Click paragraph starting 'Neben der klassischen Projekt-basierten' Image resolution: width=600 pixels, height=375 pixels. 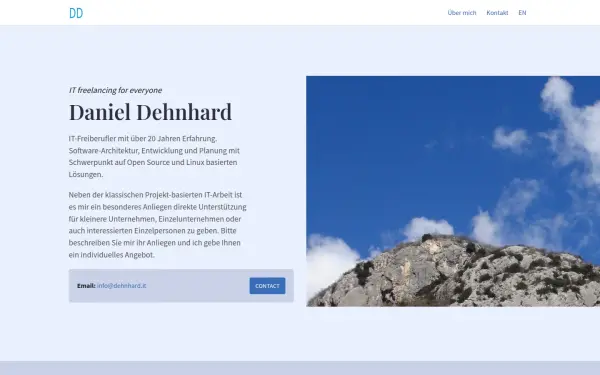pos(158,225)
